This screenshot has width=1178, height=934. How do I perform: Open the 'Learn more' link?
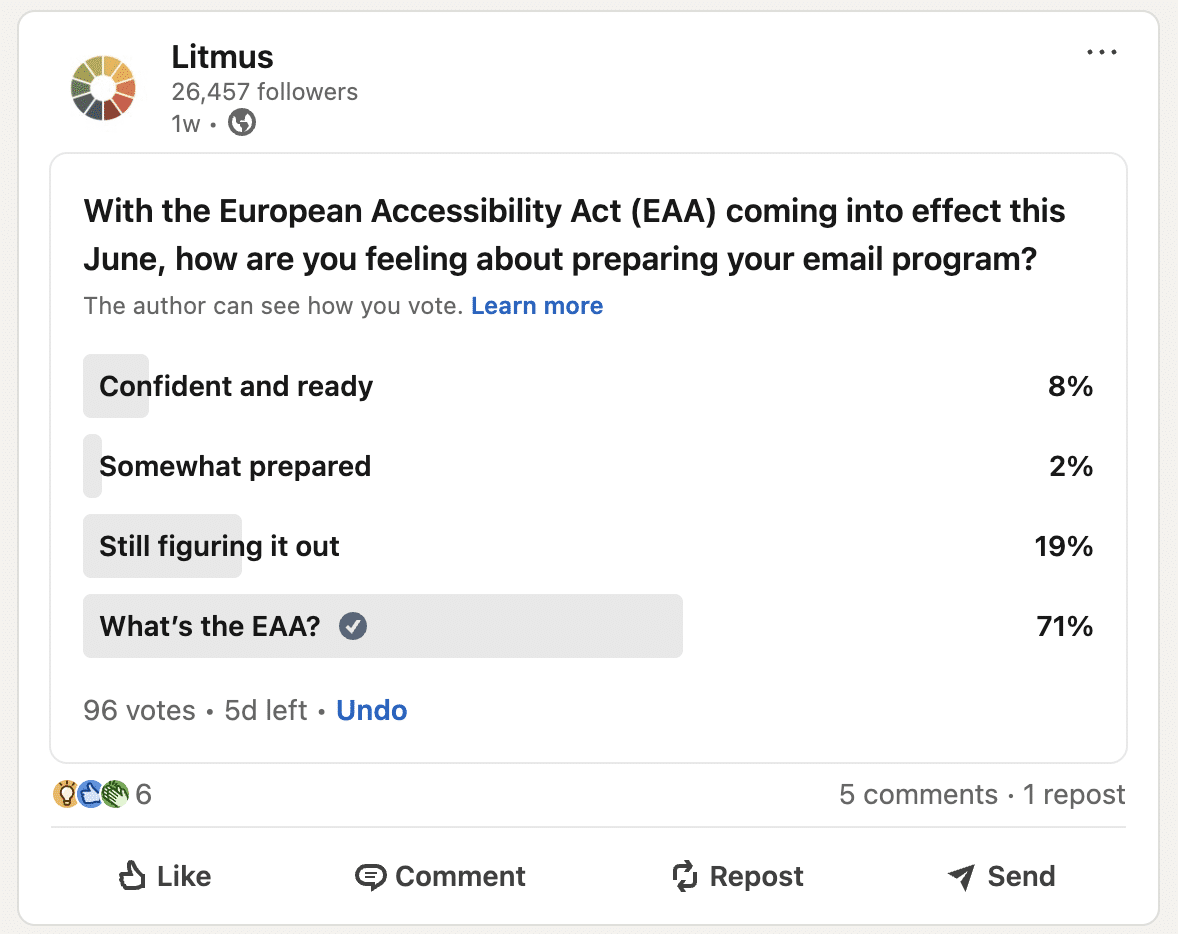coord(537,306)
